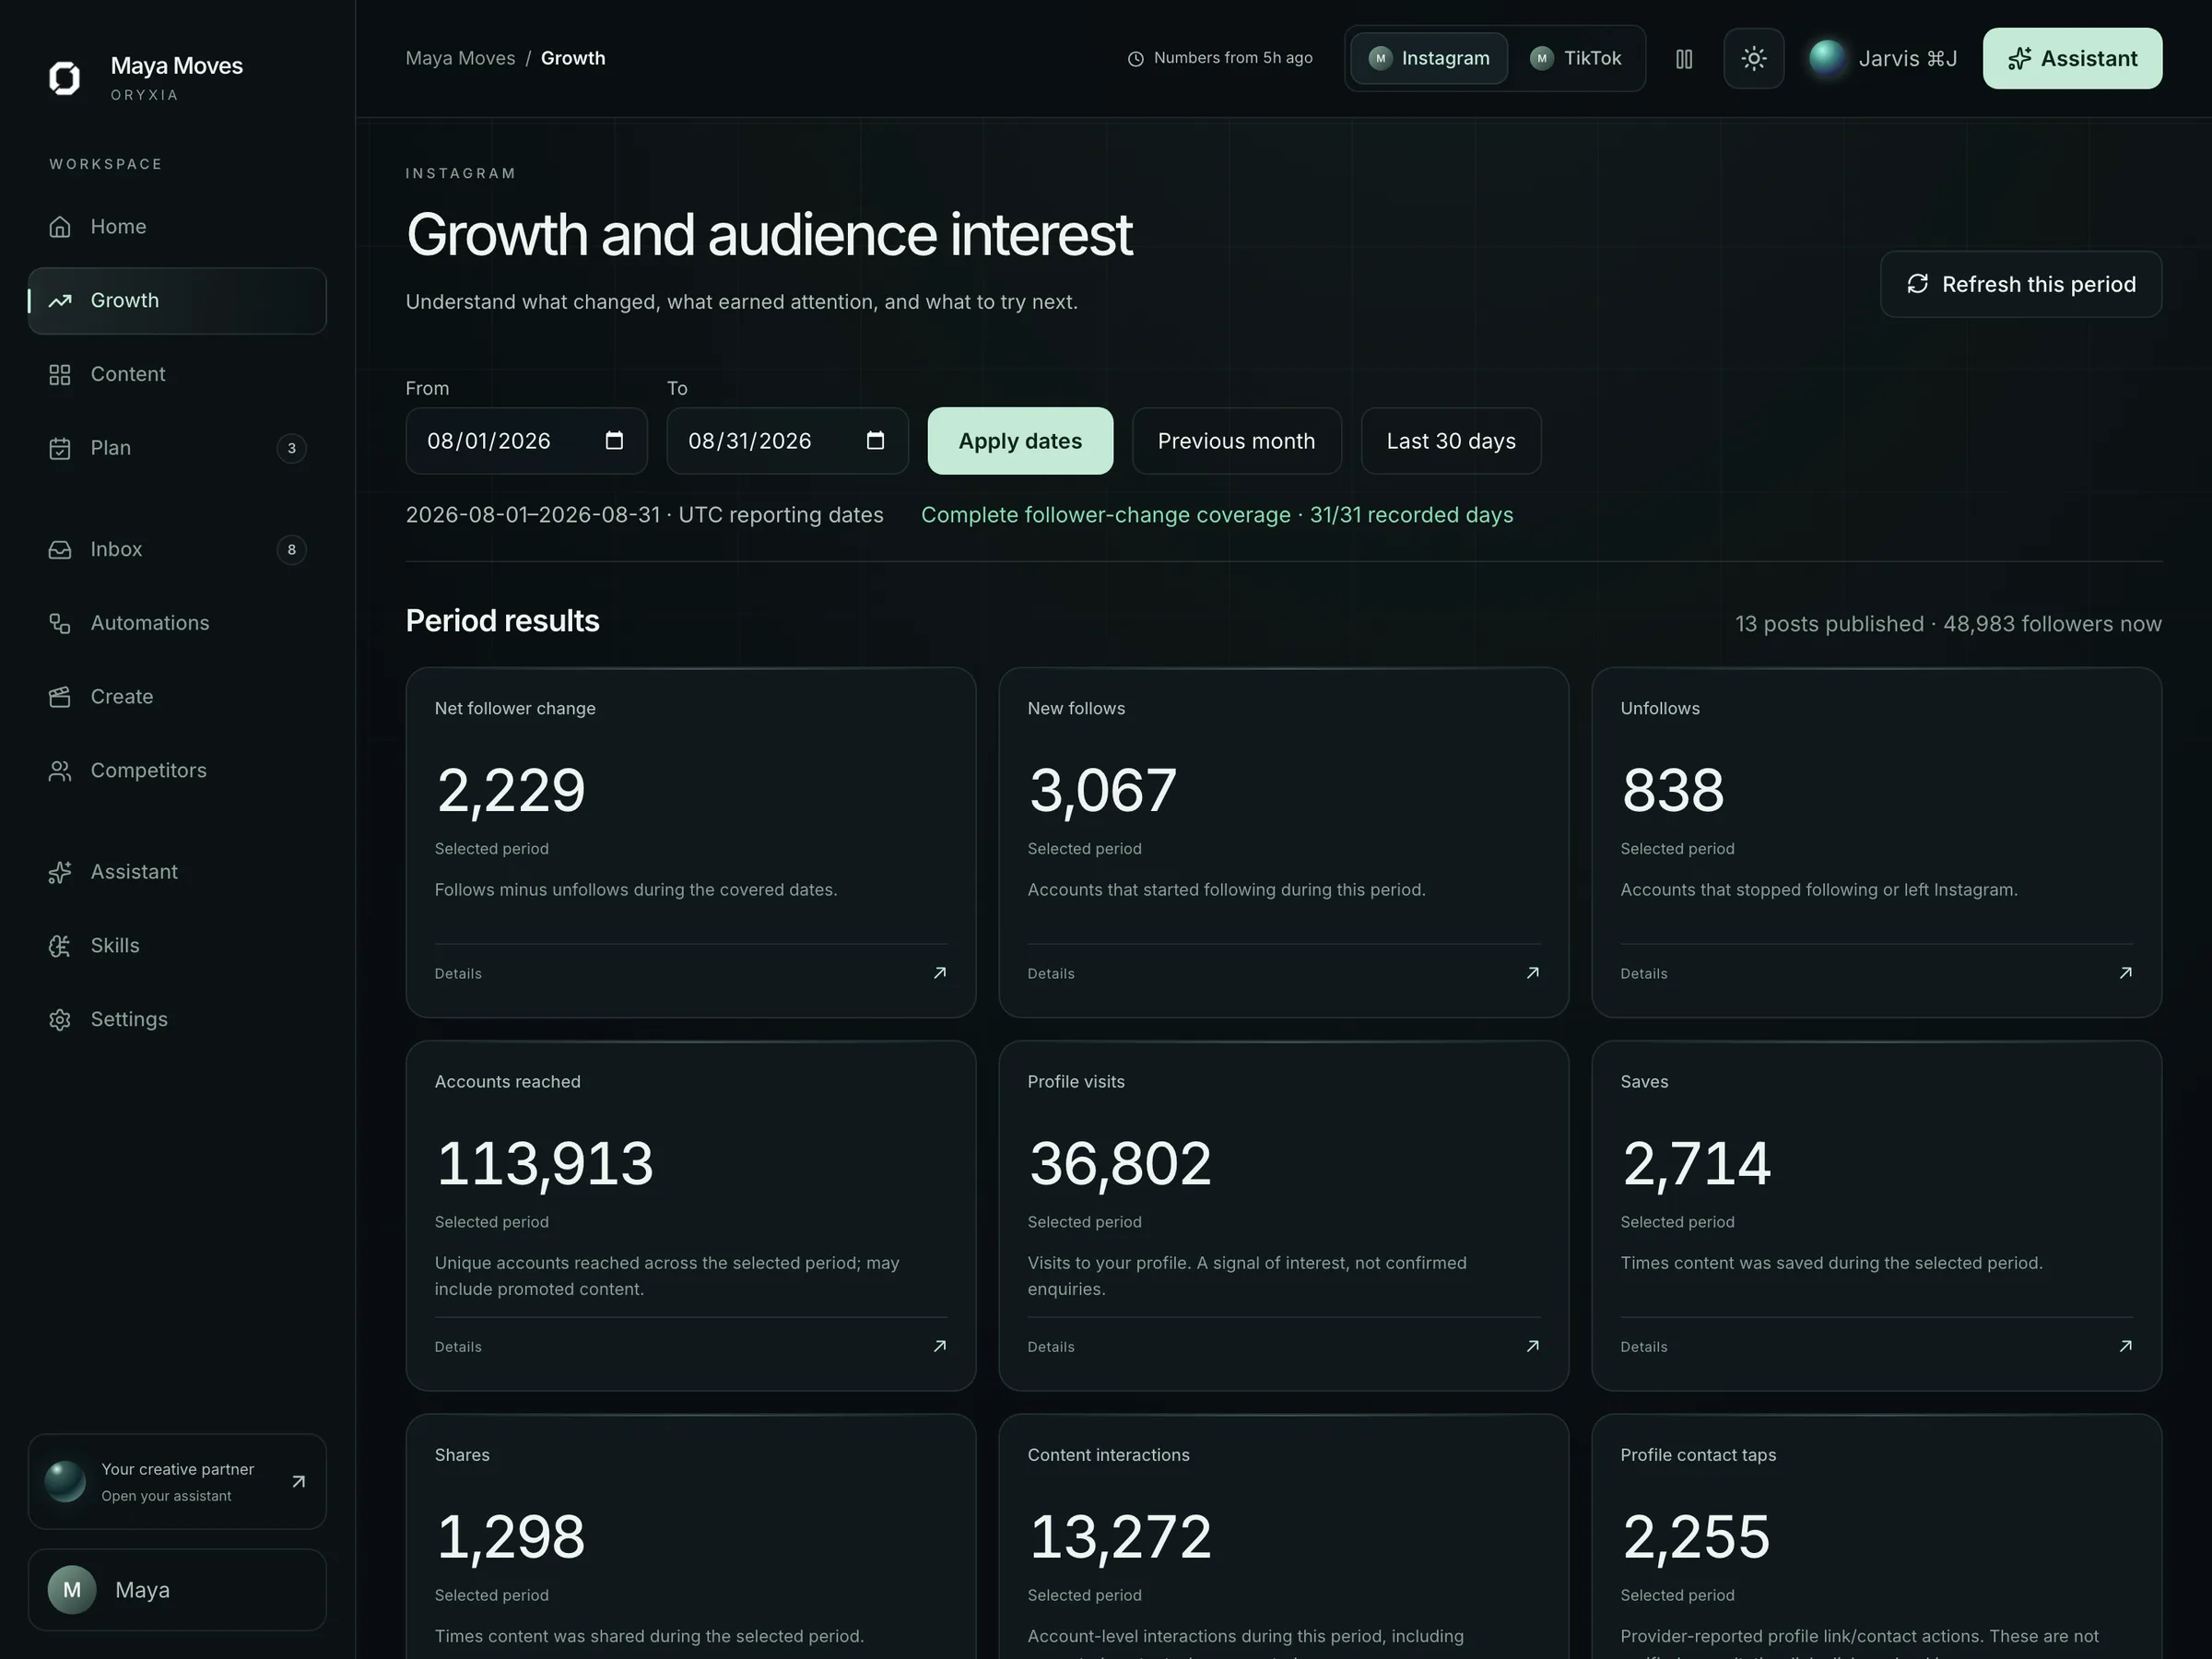2212x1659 pixels.
Task: Click the 2,714 saves value
Action: click(1696, 1164)
